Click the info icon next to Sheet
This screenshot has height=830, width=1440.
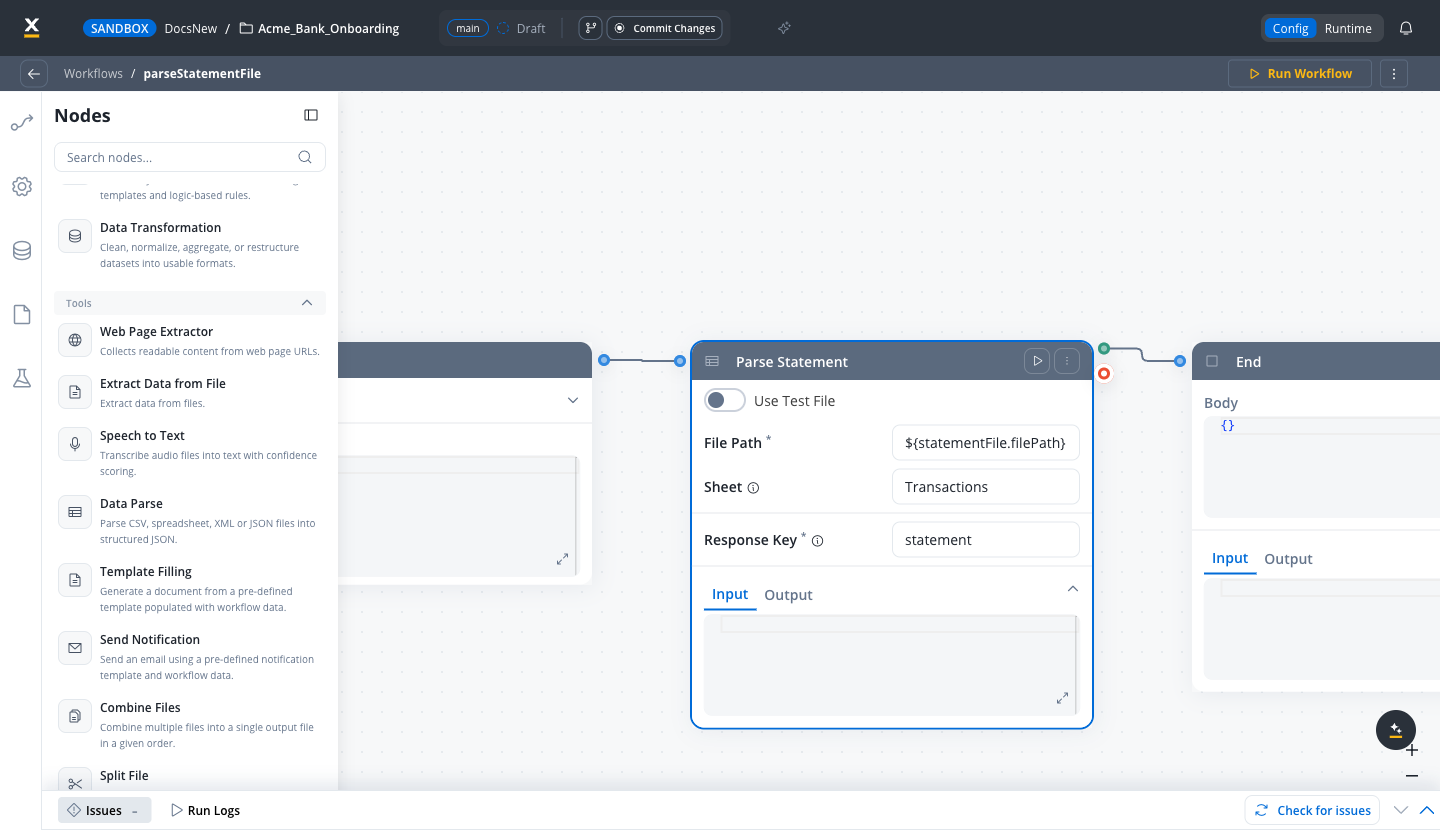point(753,488)
